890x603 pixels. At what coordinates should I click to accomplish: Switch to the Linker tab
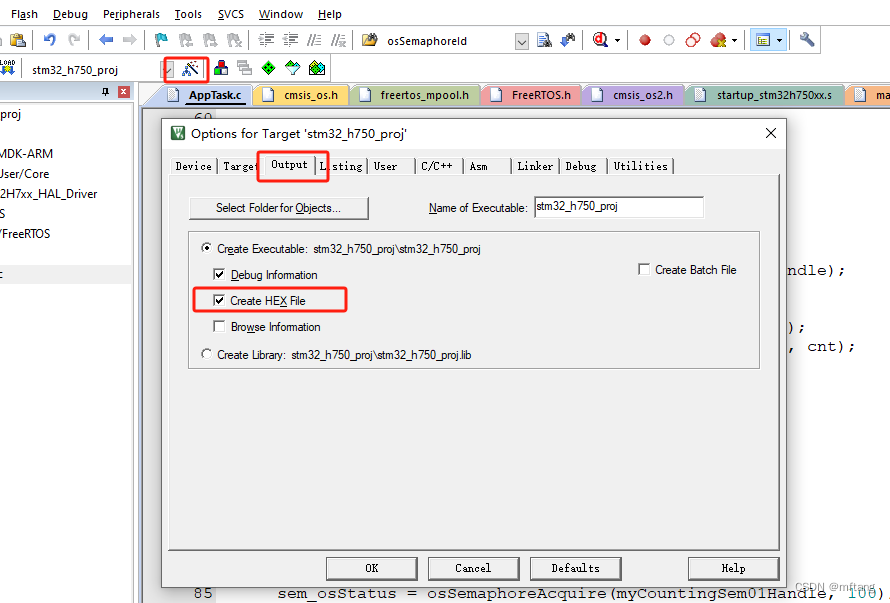[535, 166]
